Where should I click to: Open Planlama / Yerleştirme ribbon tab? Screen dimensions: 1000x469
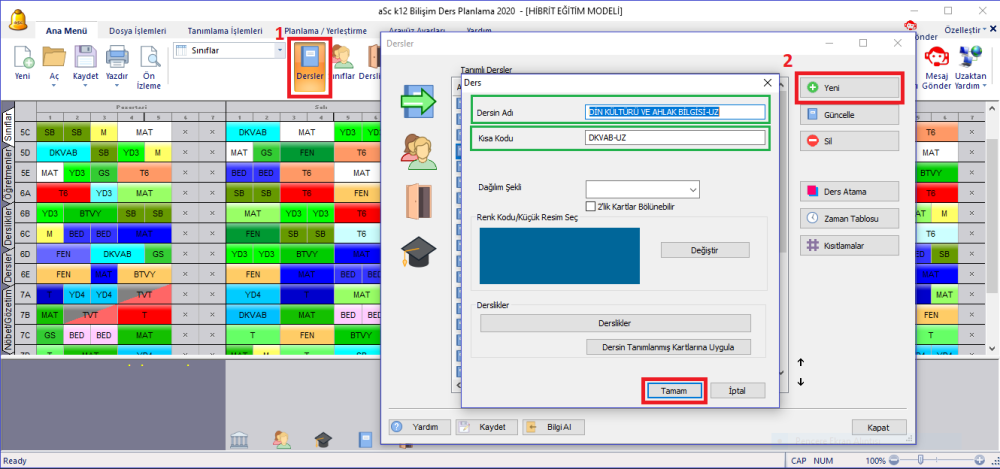pos(325,31)
